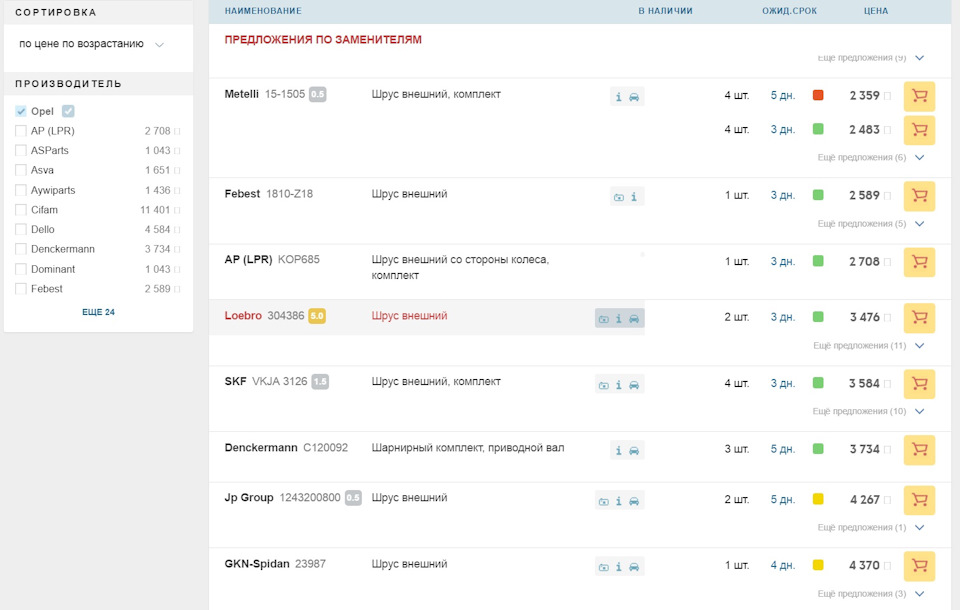Enable the AP (LPR) manufacturer filter
960x610 pixels.
21,131
